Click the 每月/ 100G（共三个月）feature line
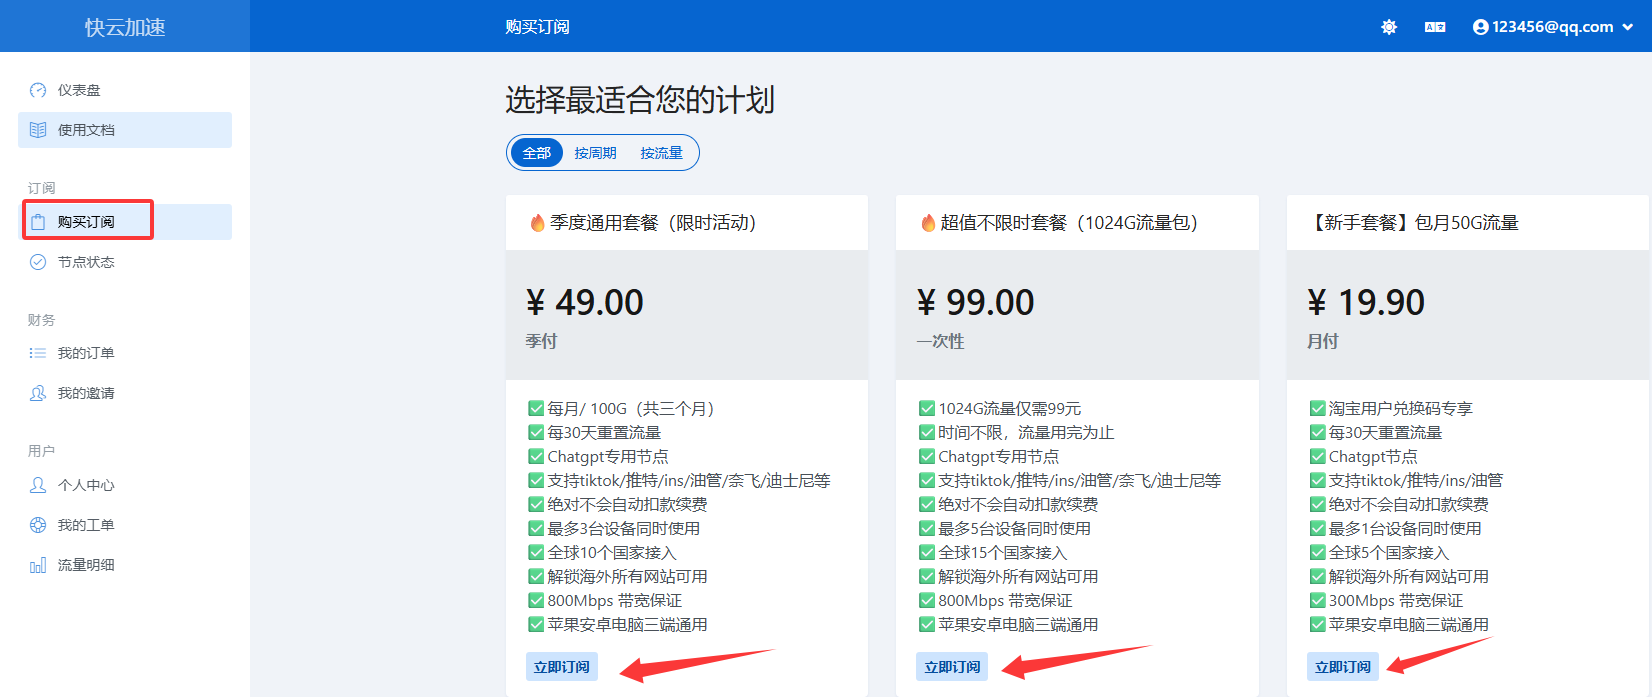Viewport: 1652px width, 697px height. [621, 408]
